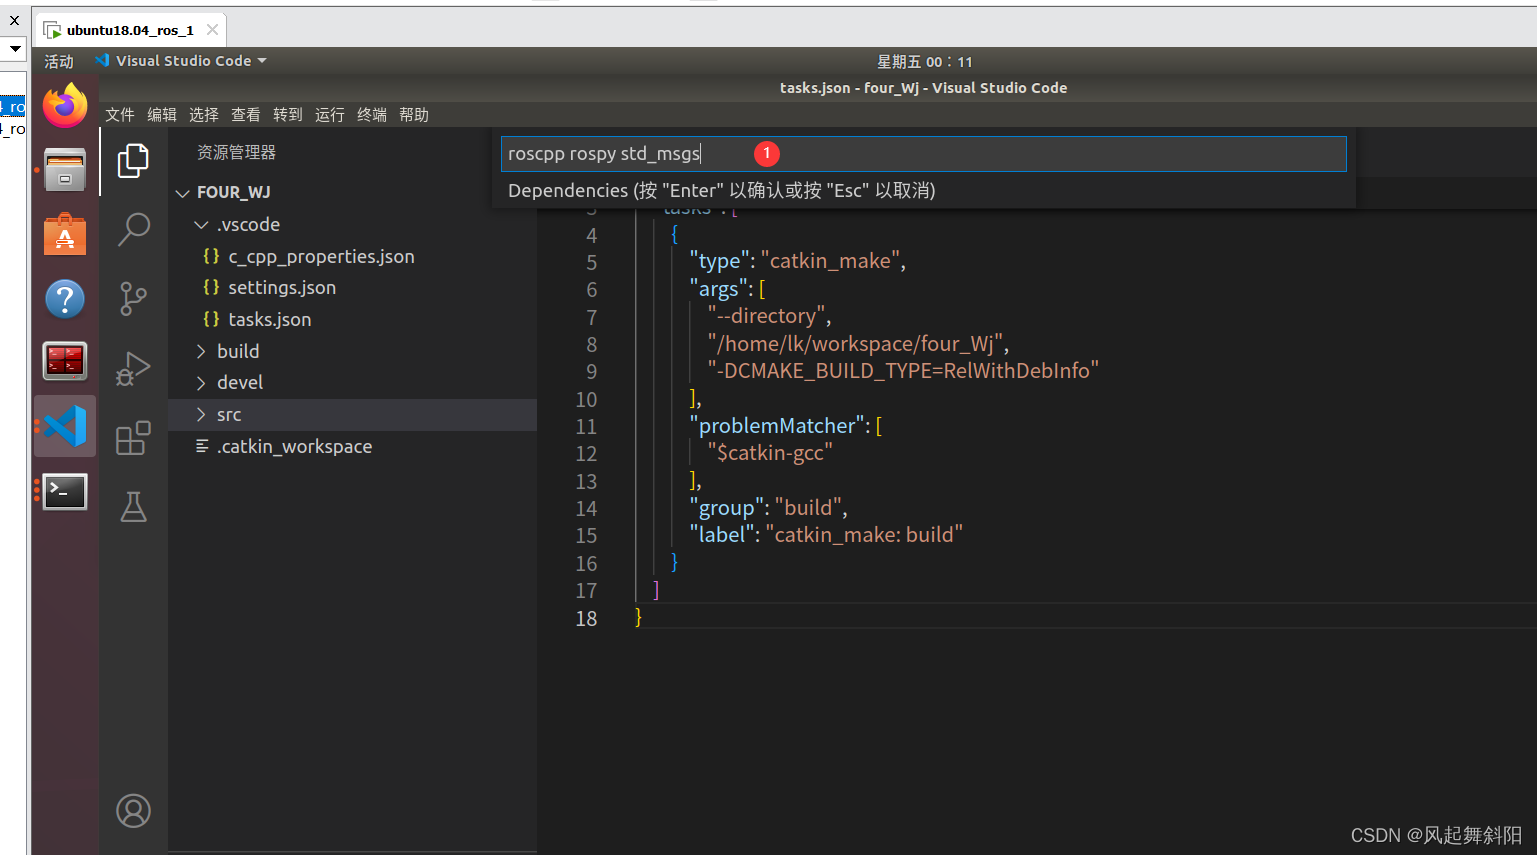Open the Visual Studio Code app menu dropdown
Viewport: 1537px width, 855px height.
(x=182, y=61)
